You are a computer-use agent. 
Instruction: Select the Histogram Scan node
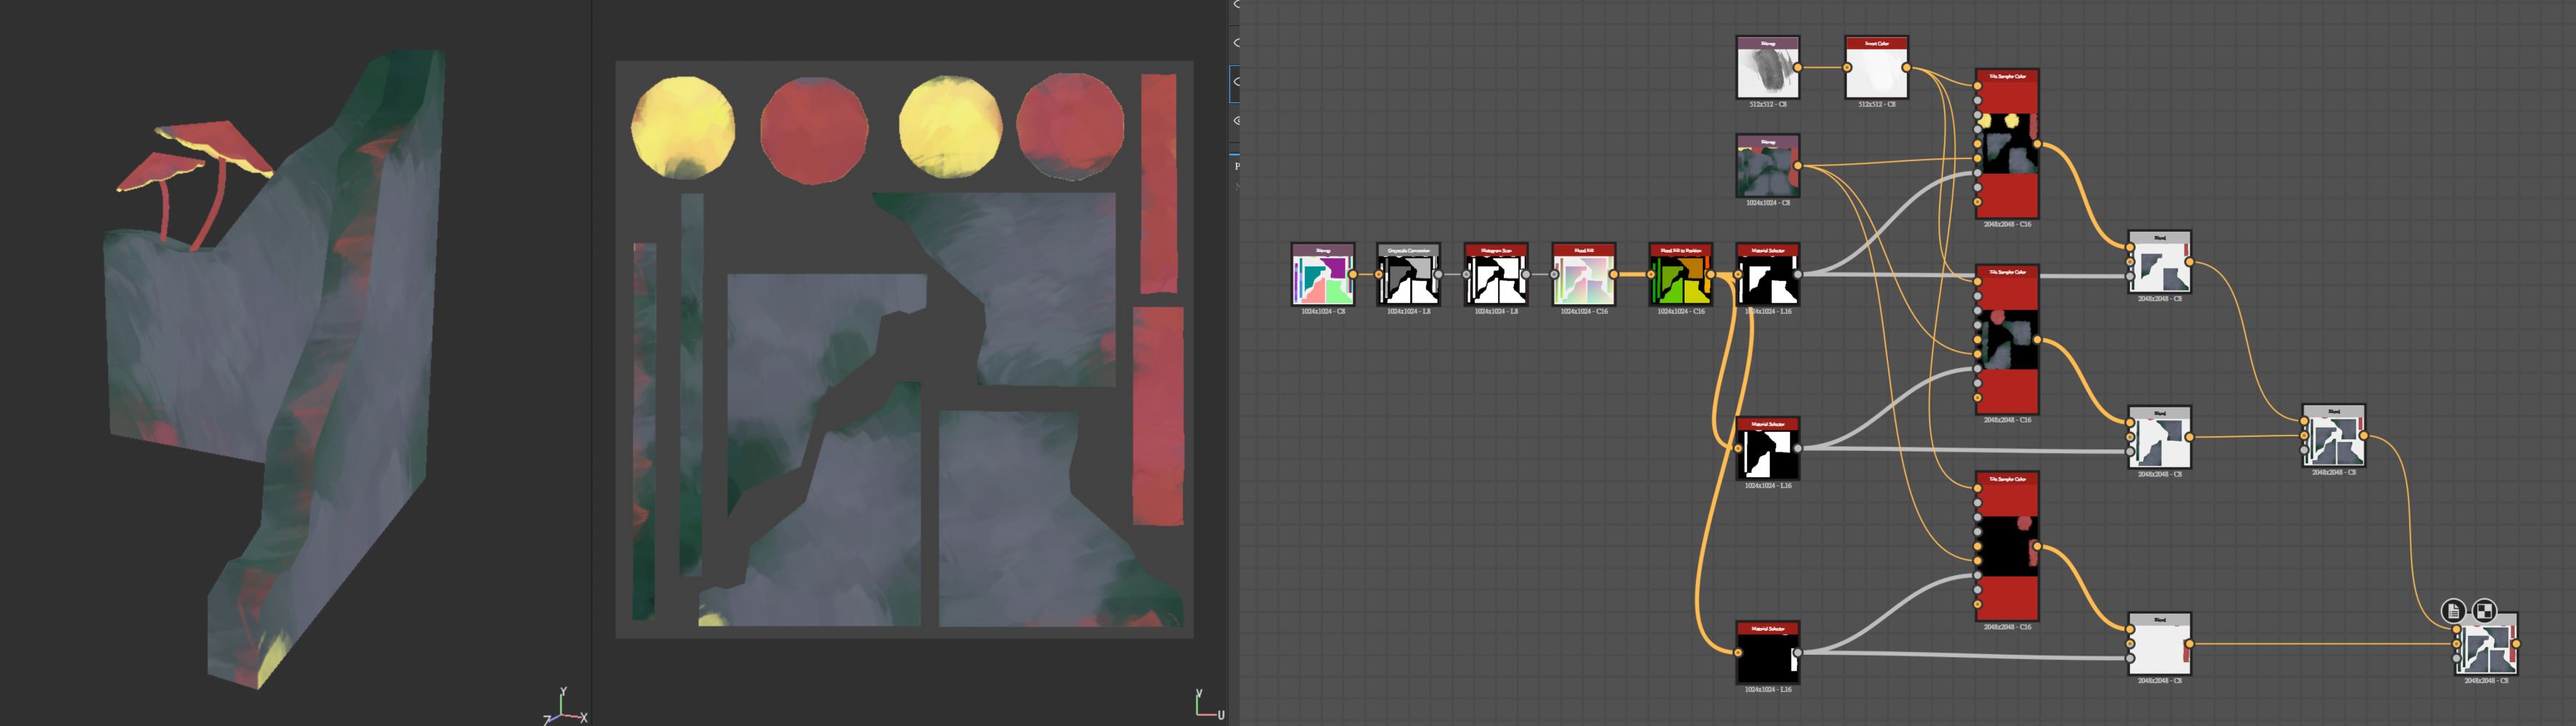coord(1496,274)
